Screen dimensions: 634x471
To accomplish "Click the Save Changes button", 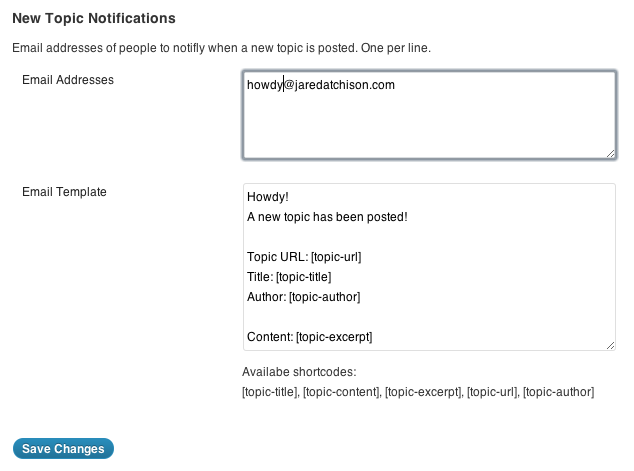I will click(x=63, y=449).
